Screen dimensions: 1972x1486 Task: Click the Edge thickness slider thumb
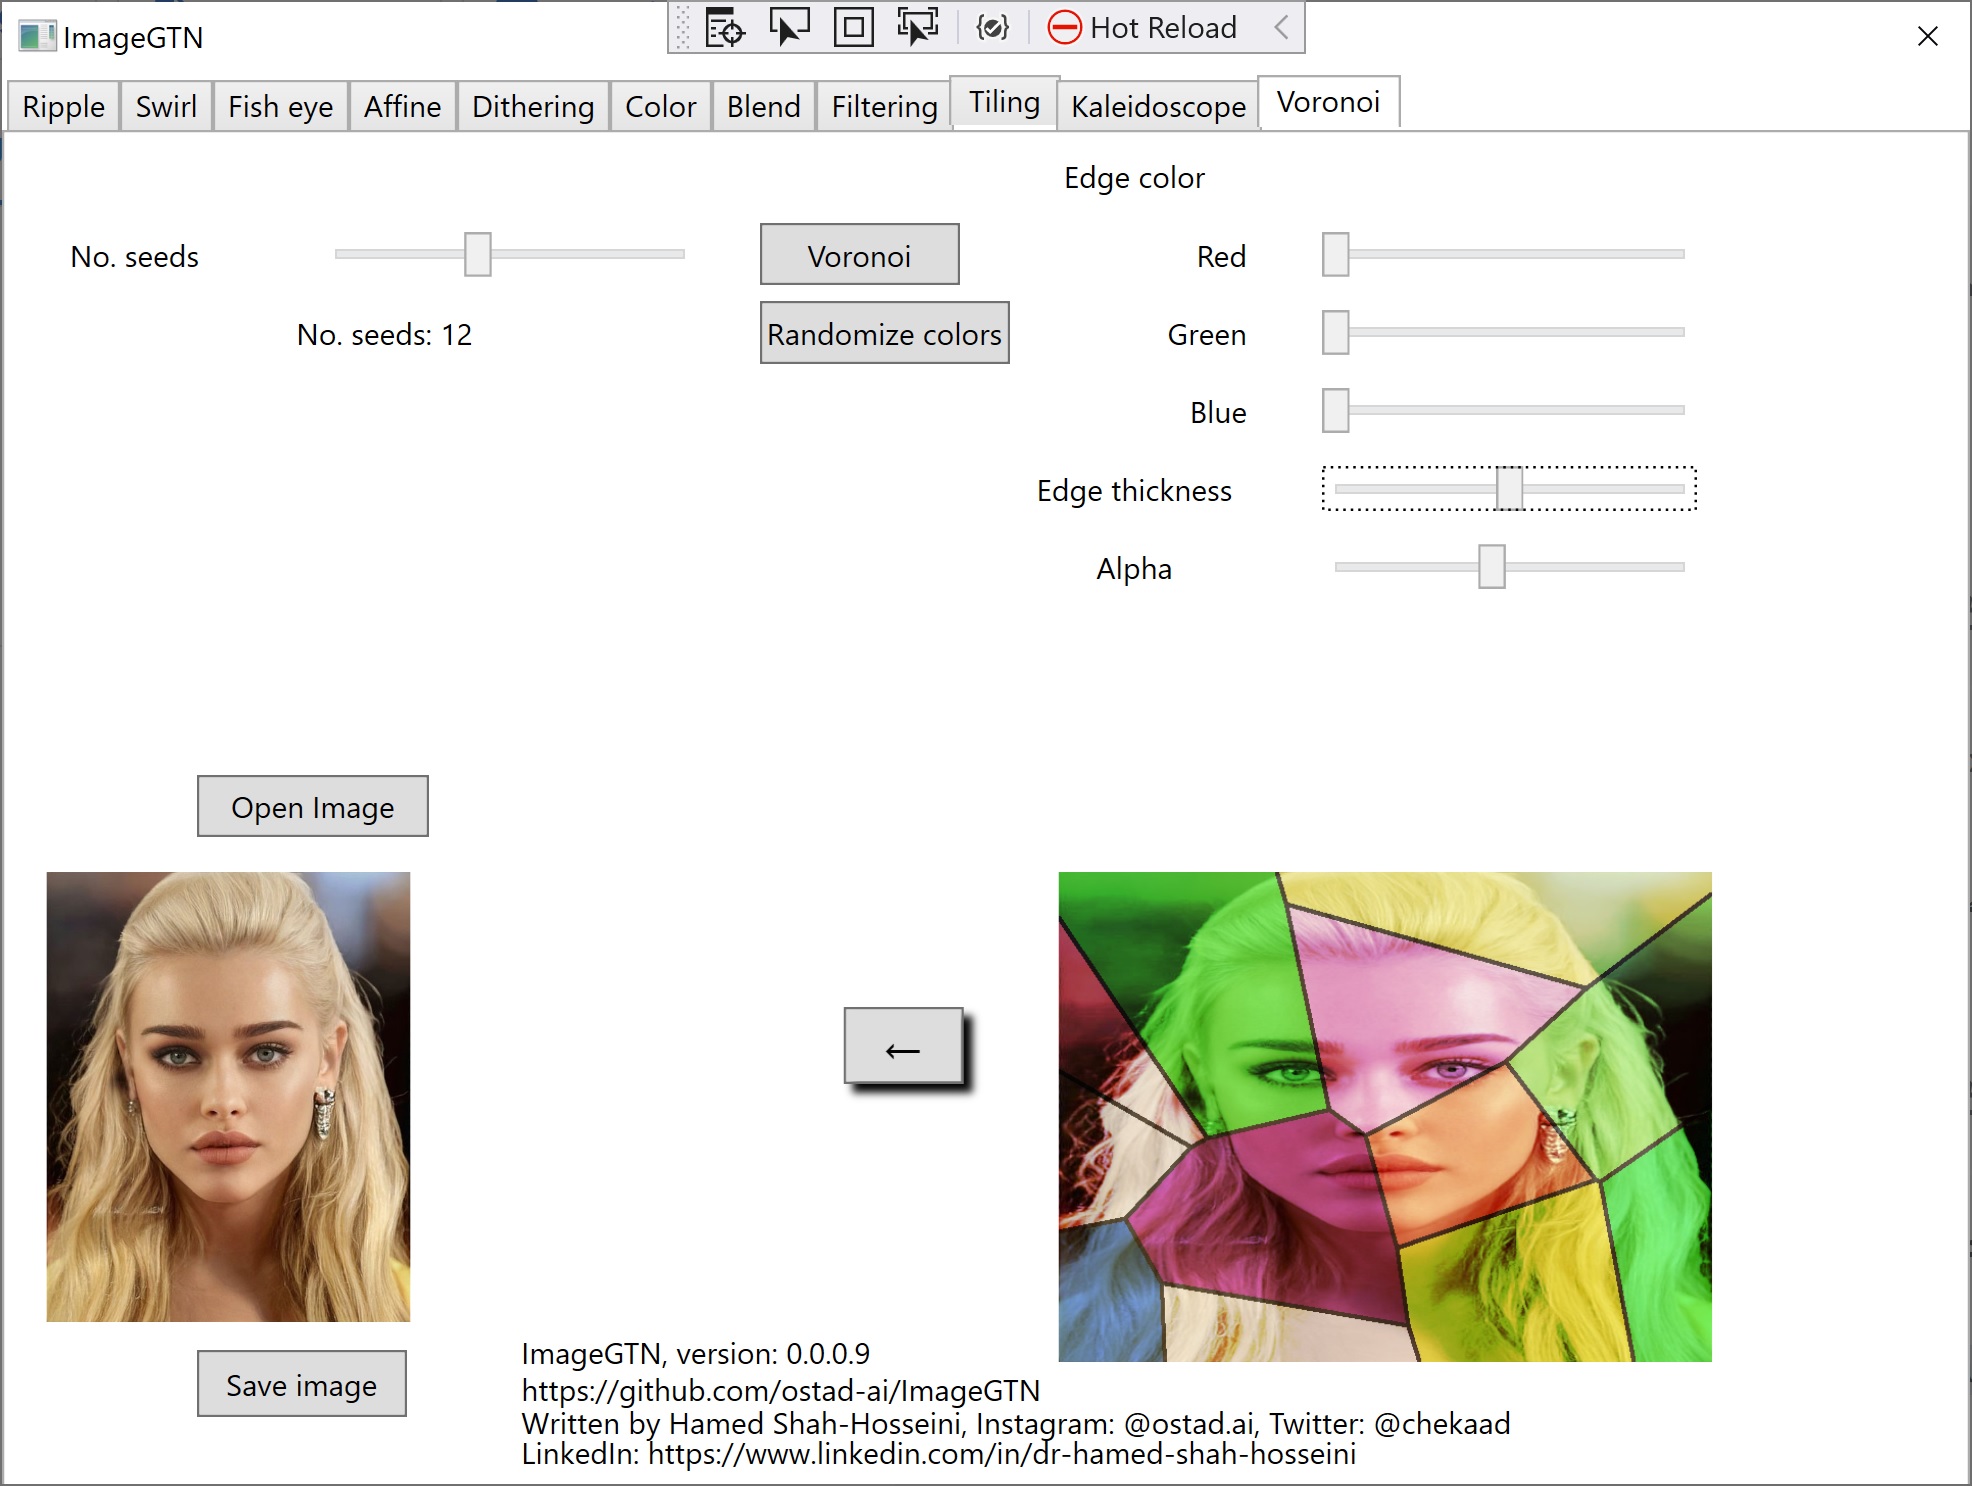(x=1509, y=489)
